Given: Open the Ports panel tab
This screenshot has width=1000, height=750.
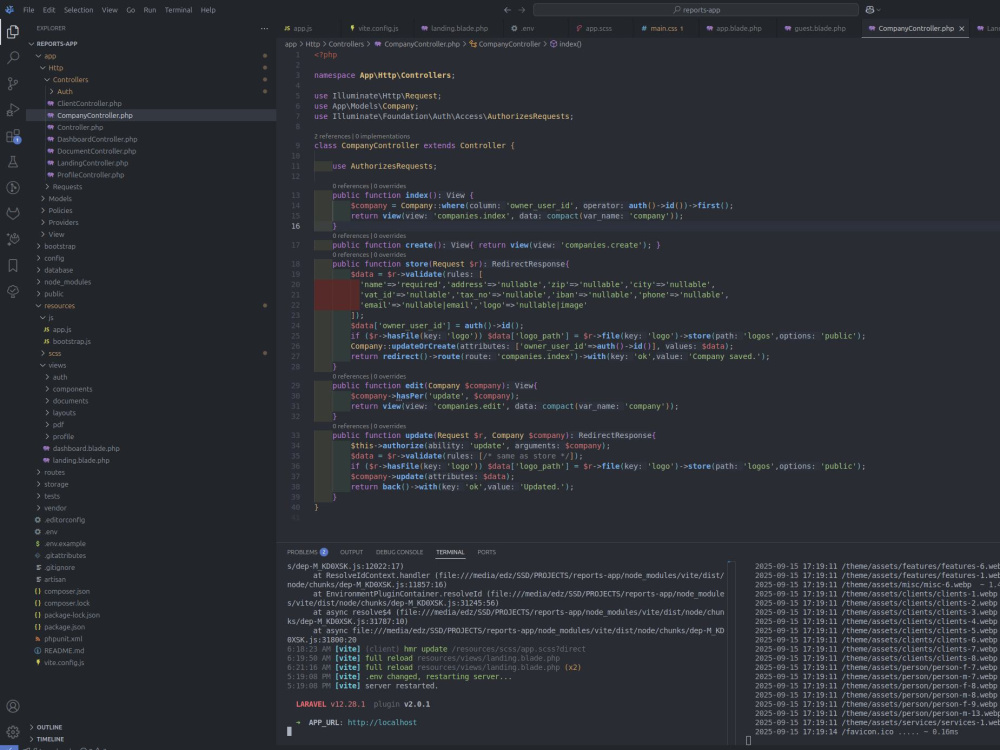Looking at the screenshot, I should [x=487, y=552].
